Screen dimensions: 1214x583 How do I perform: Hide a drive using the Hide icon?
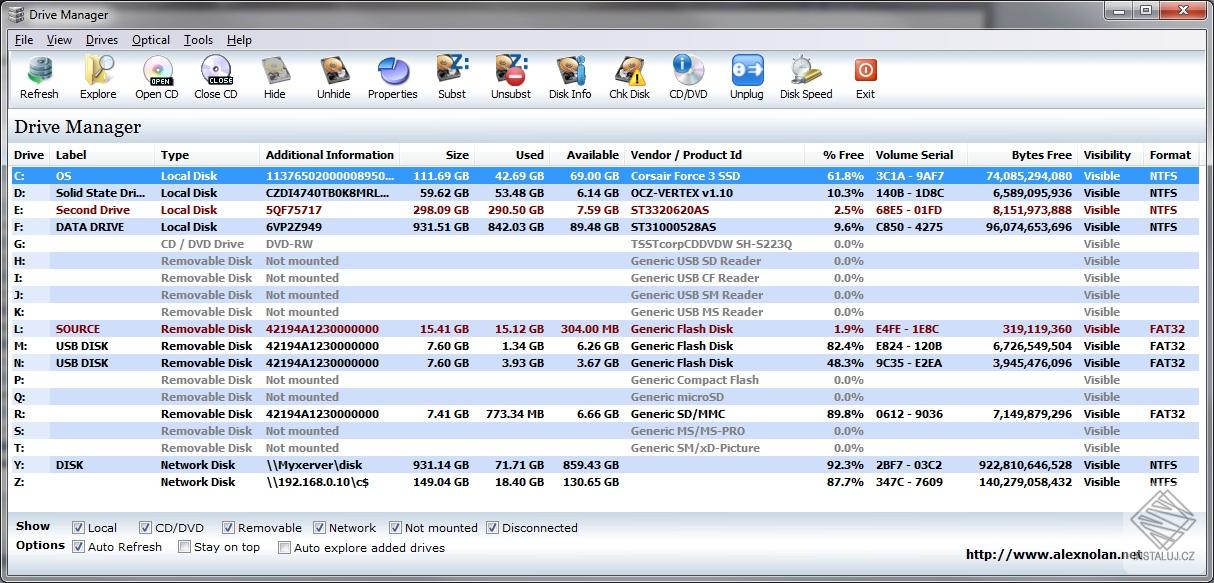pyautogui.click(x=274, y=76)
